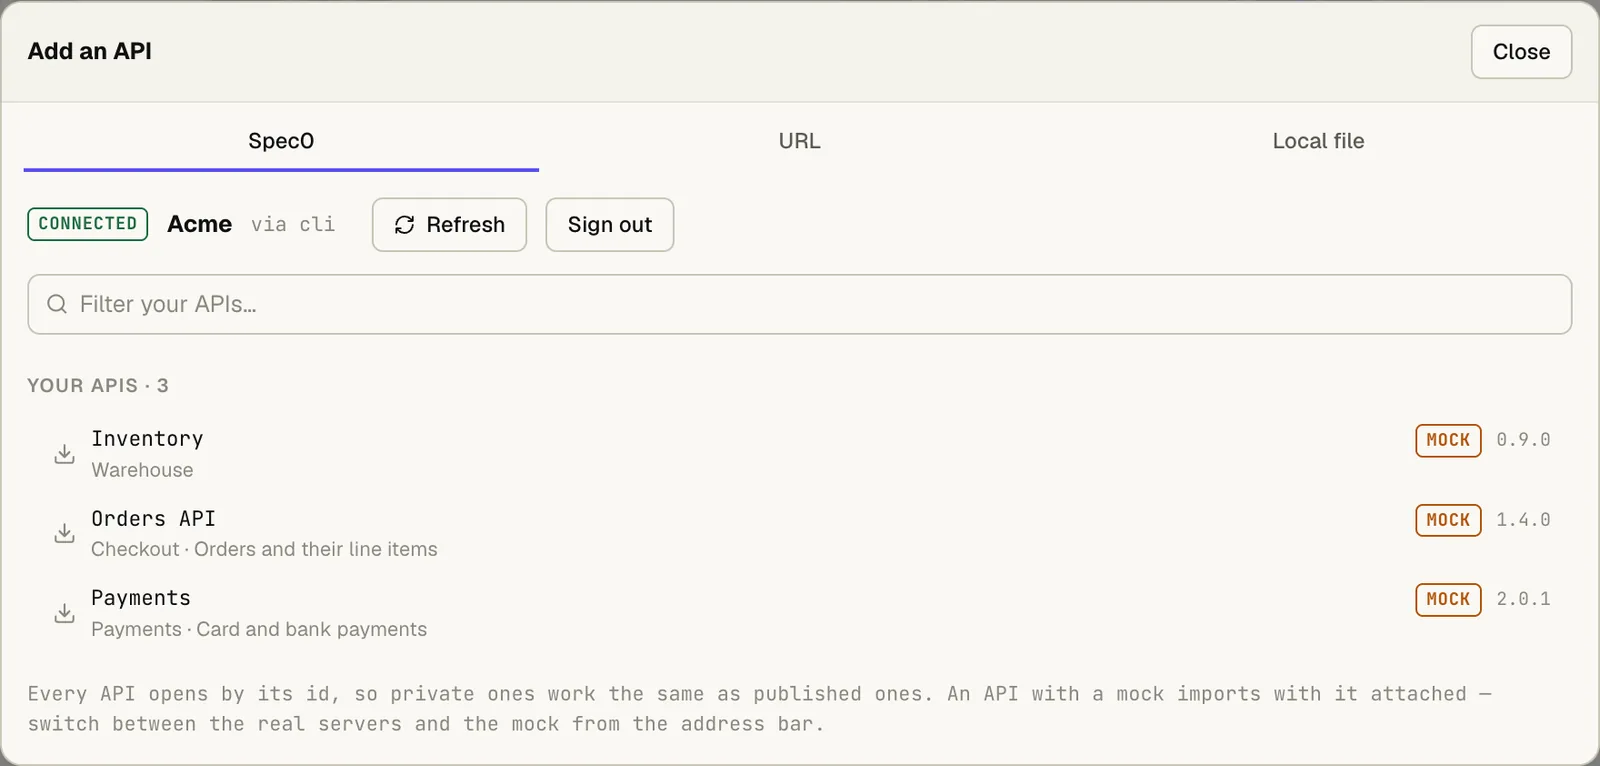Focus the Filter your APIs field

coord(800,304)
